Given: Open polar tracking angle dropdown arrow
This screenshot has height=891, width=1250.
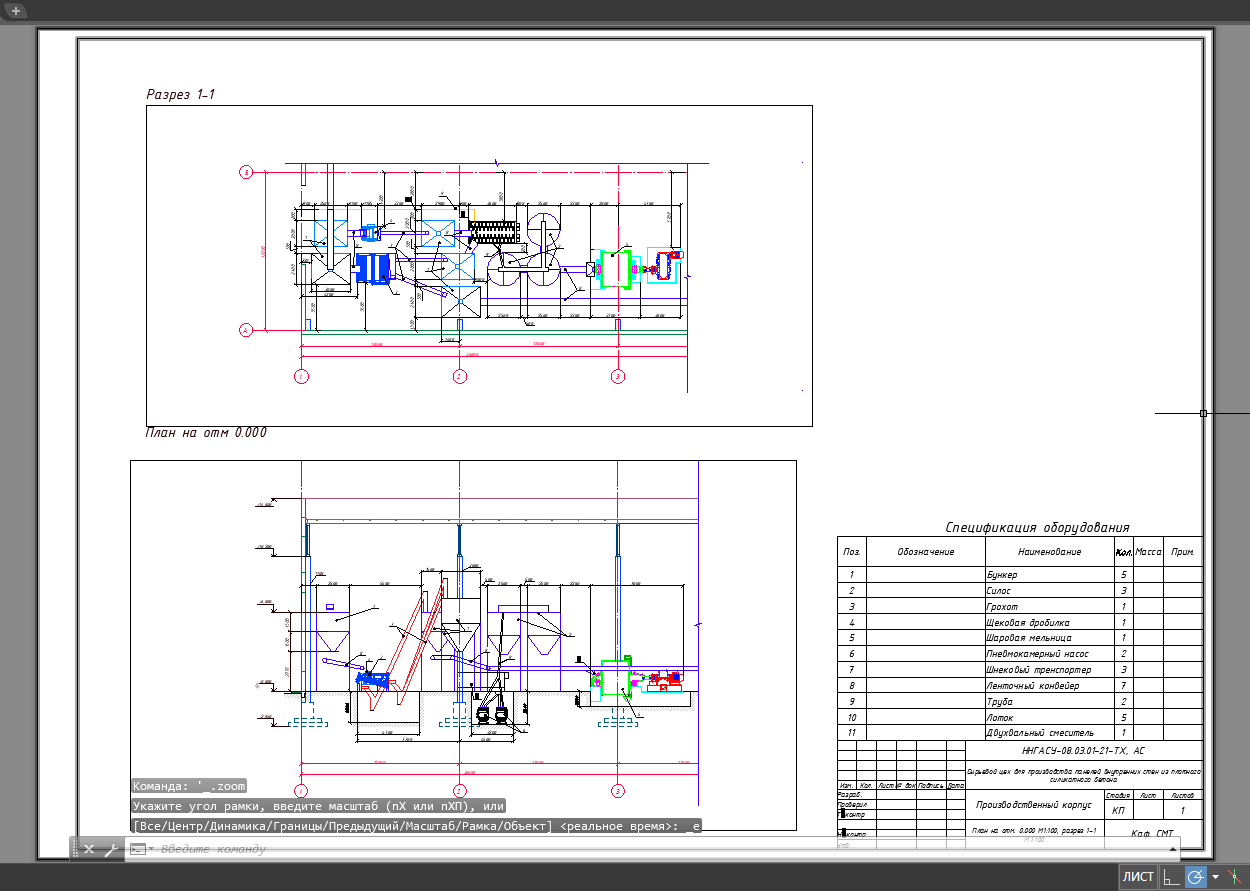Looking at the screenshot, I should pyautogui.click(x=1215, y=877).
